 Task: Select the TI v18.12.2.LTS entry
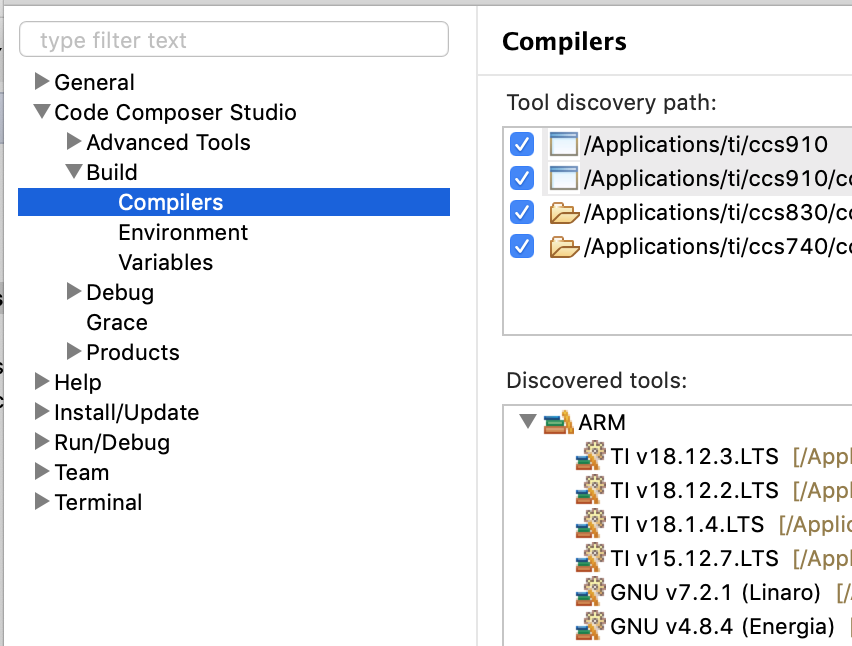694,491
